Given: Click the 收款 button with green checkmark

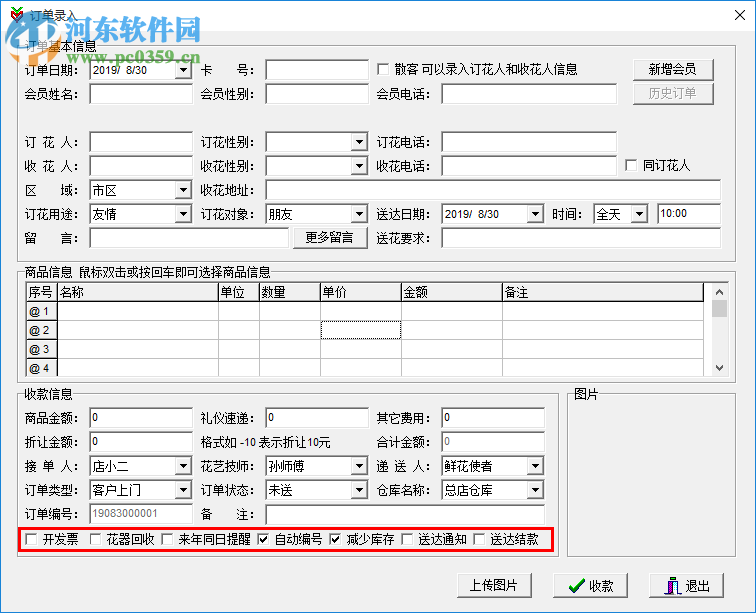Looking at the screenshot, I should point(591,586).
